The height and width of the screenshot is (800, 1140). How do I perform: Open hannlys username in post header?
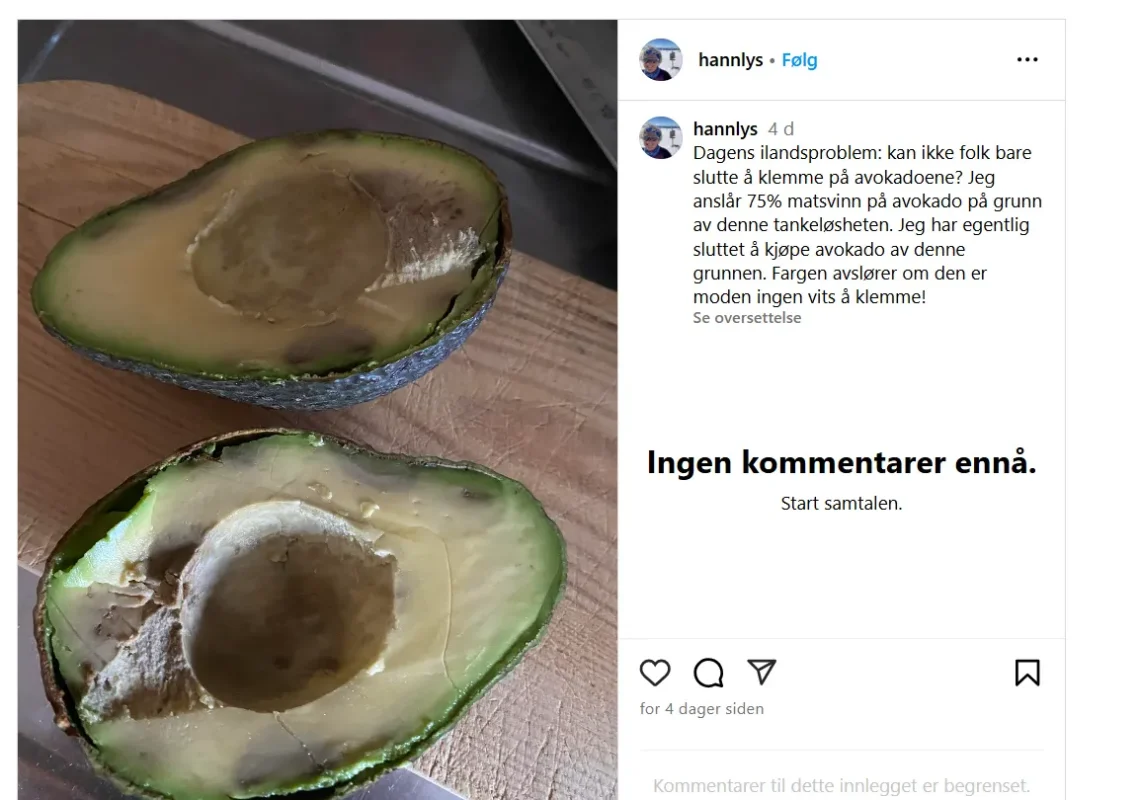[x=730, y=60]
